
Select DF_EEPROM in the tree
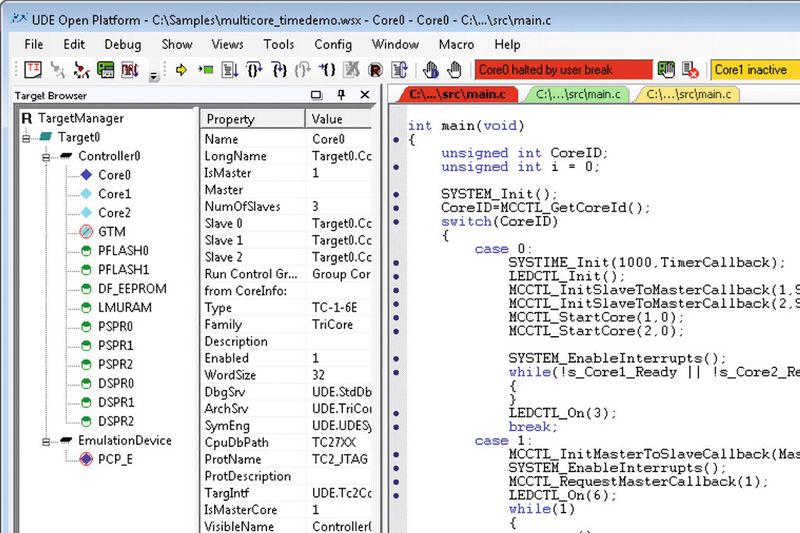tap(132, 289)
